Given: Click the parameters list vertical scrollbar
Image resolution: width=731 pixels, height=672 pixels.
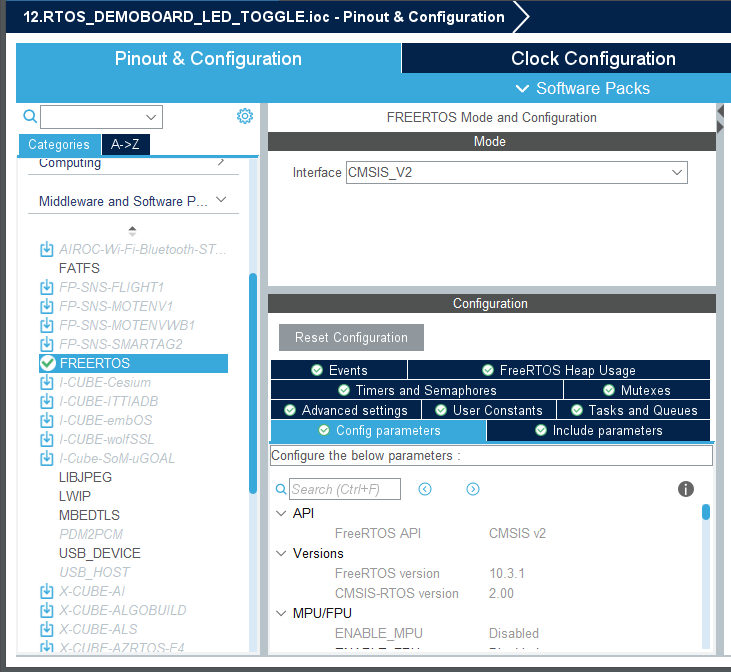Looking at the screenshot, I should click(x=705, y=512).
